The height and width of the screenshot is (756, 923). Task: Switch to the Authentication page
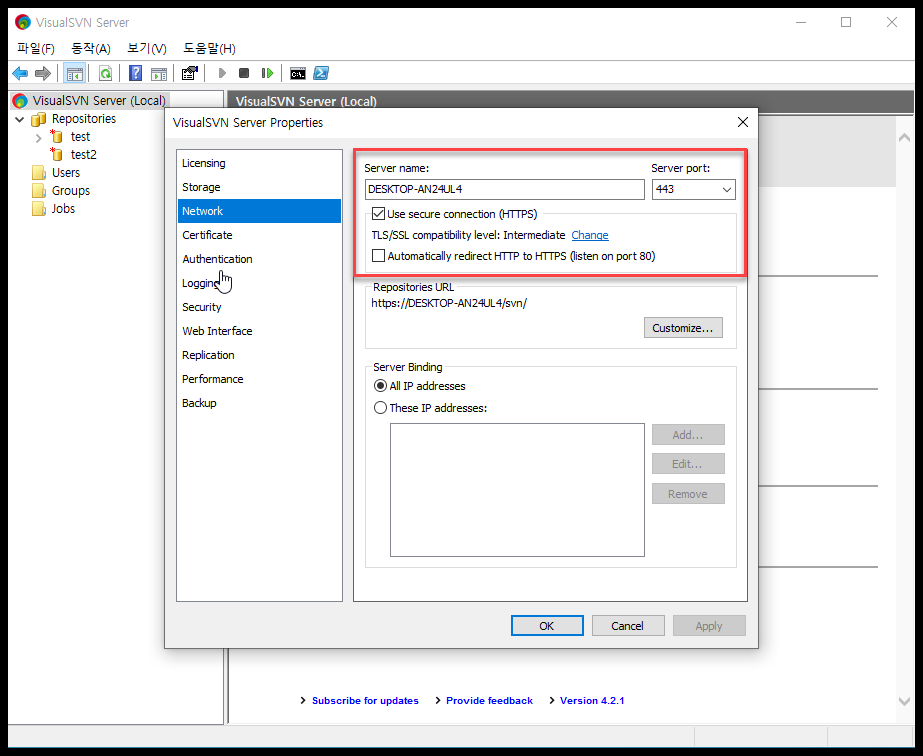259,259
